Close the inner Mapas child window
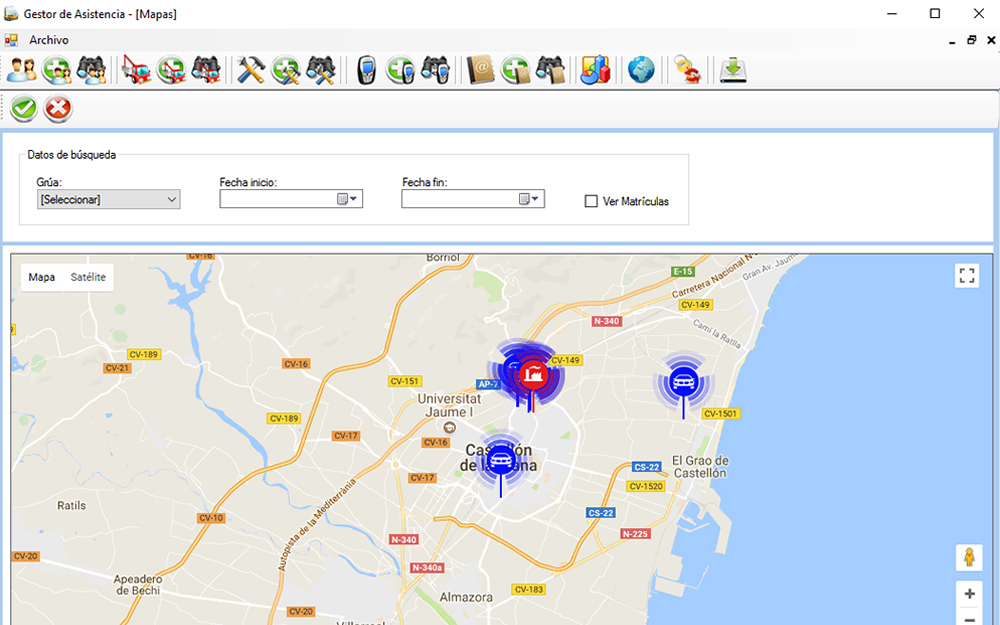Image resolution: width=1000 pixels, height=625 pixels. pos(991,40)
